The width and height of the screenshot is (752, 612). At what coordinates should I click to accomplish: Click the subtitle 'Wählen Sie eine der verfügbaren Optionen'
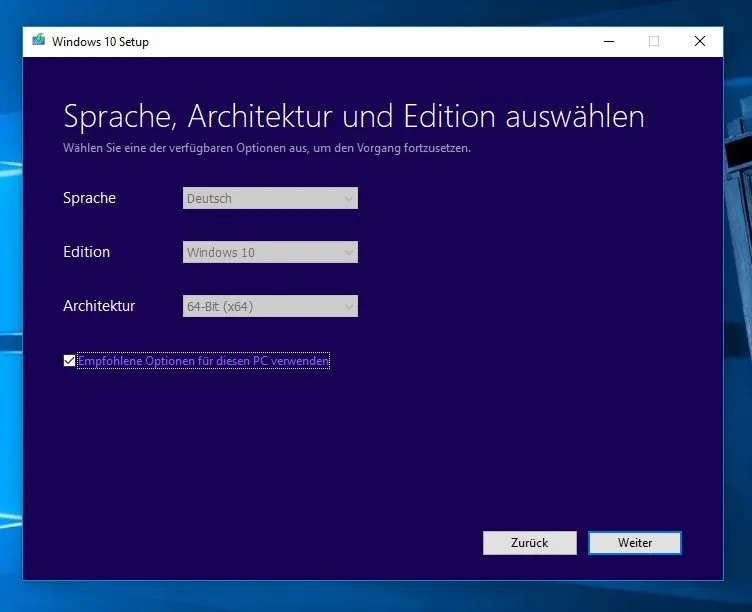[x=175, y=148]
